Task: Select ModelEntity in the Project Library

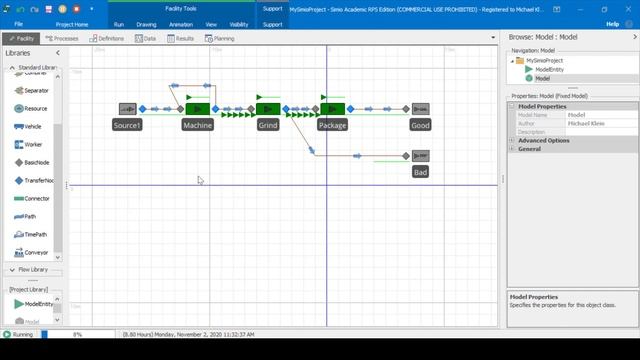Action: pyautogui.click(x=33, y=304)
